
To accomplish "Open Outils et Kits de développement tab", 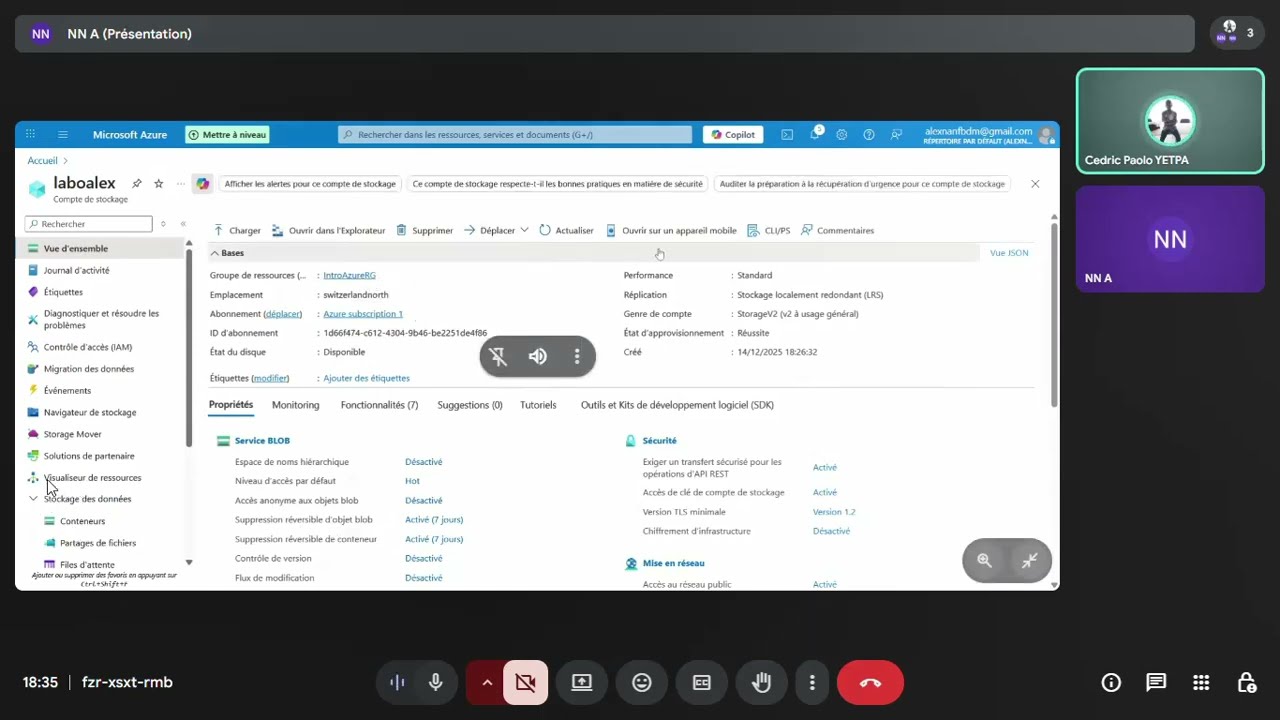I will tap(677, 405).
